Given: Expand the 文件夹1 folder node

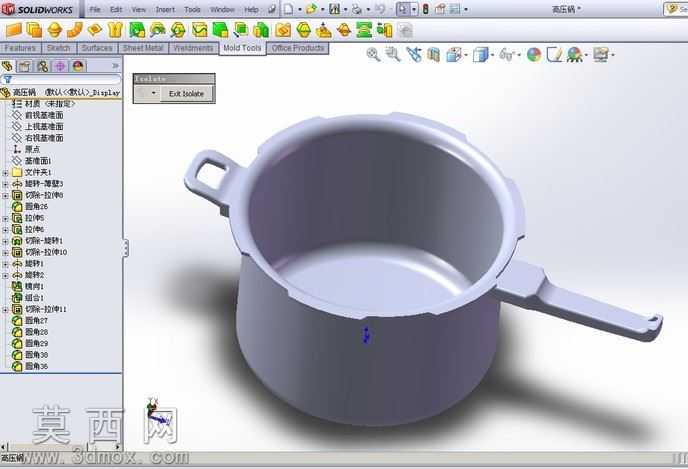Looking at the screenshot, I should pos(5,173).
